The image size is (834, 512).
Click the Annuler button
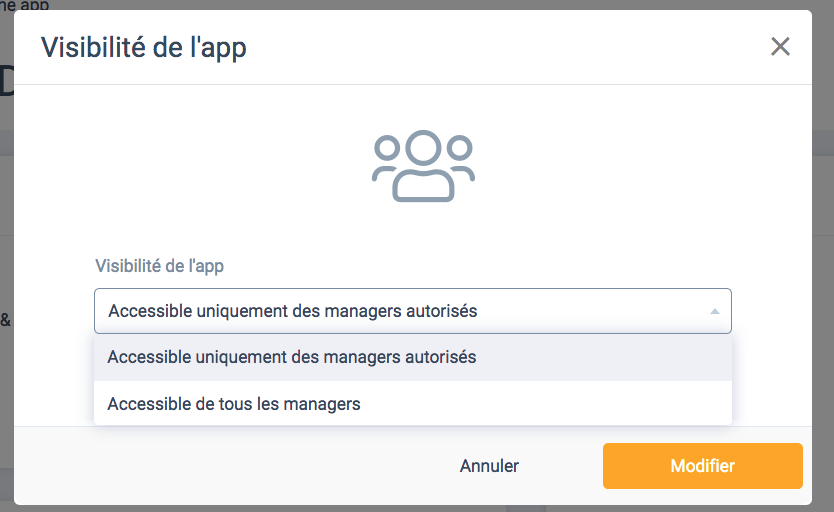489,466
